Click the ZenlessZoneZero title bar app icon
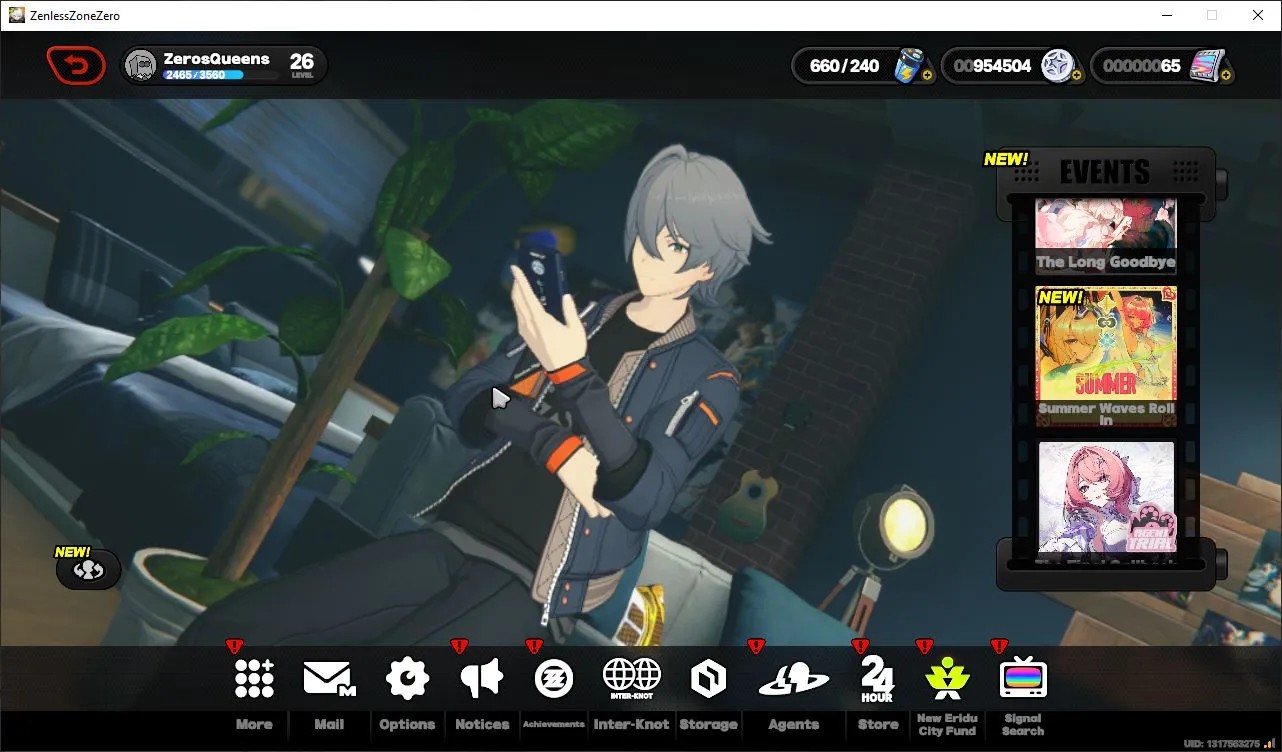 click(x=16, y=15)
